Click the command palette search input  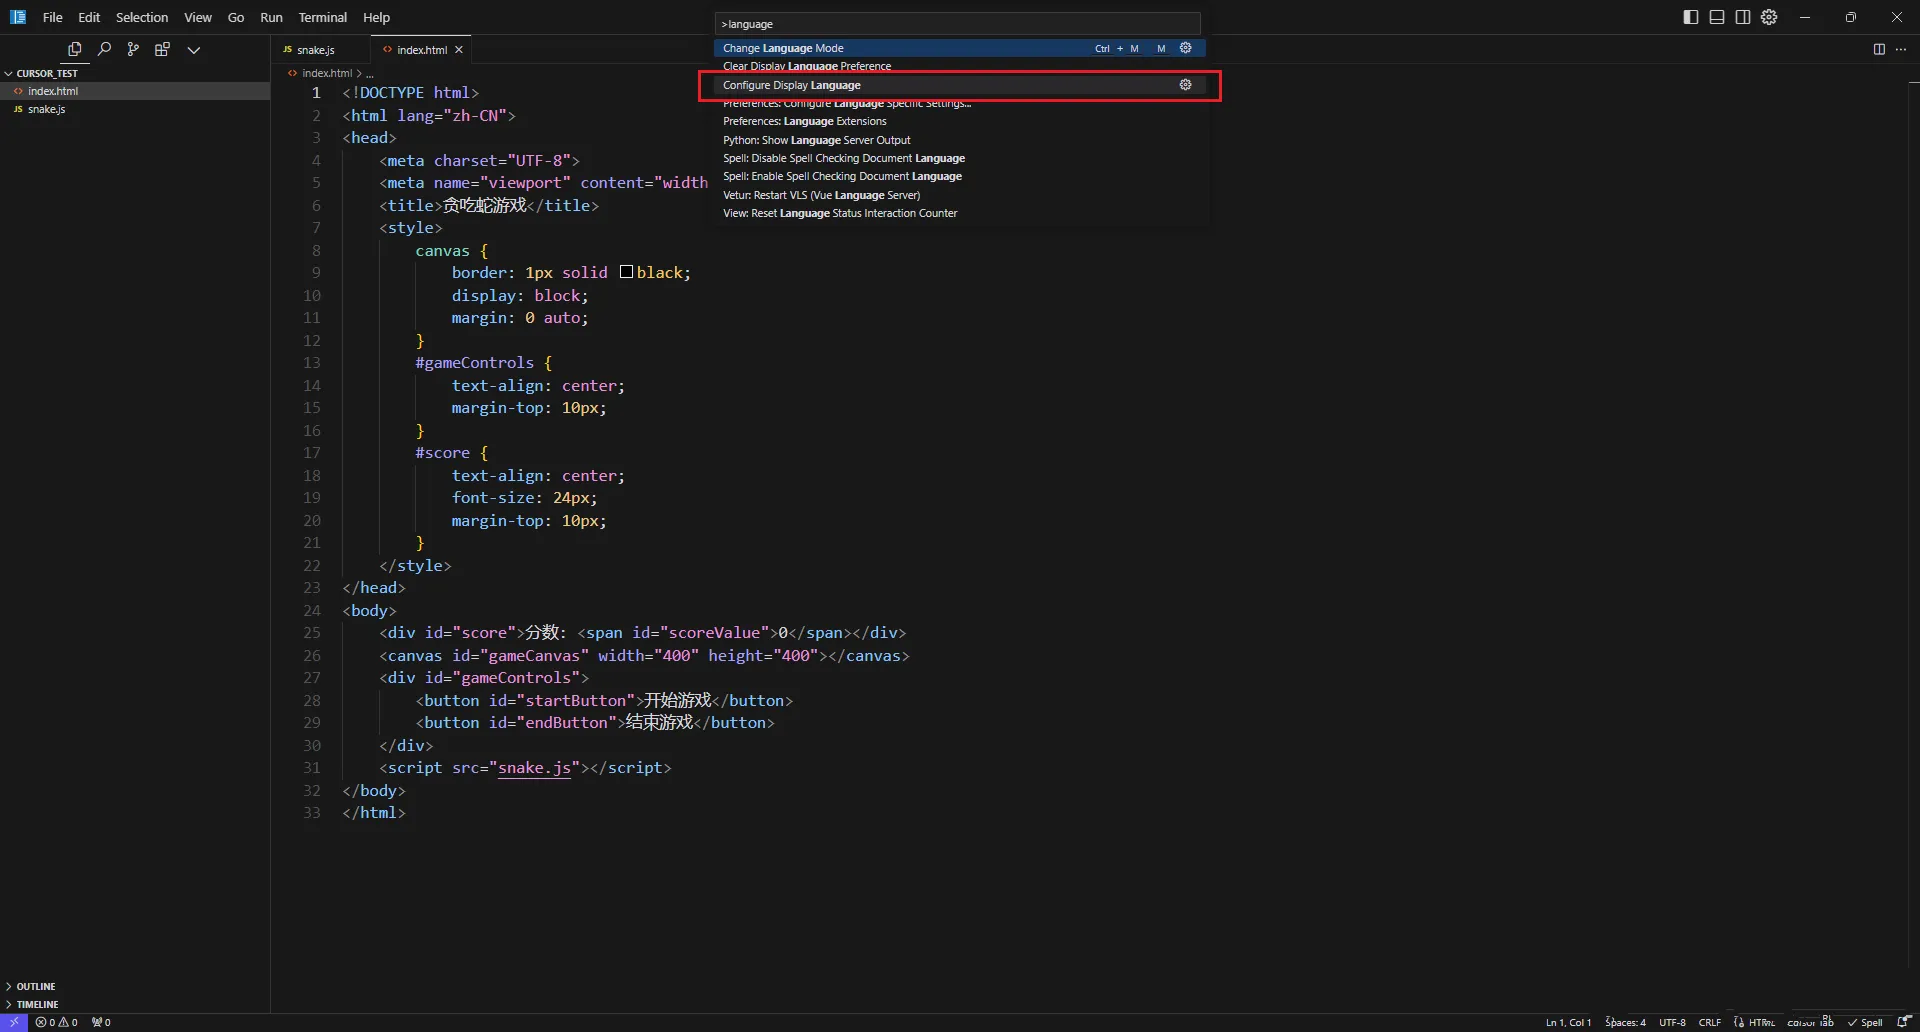[x=957, y=24]
